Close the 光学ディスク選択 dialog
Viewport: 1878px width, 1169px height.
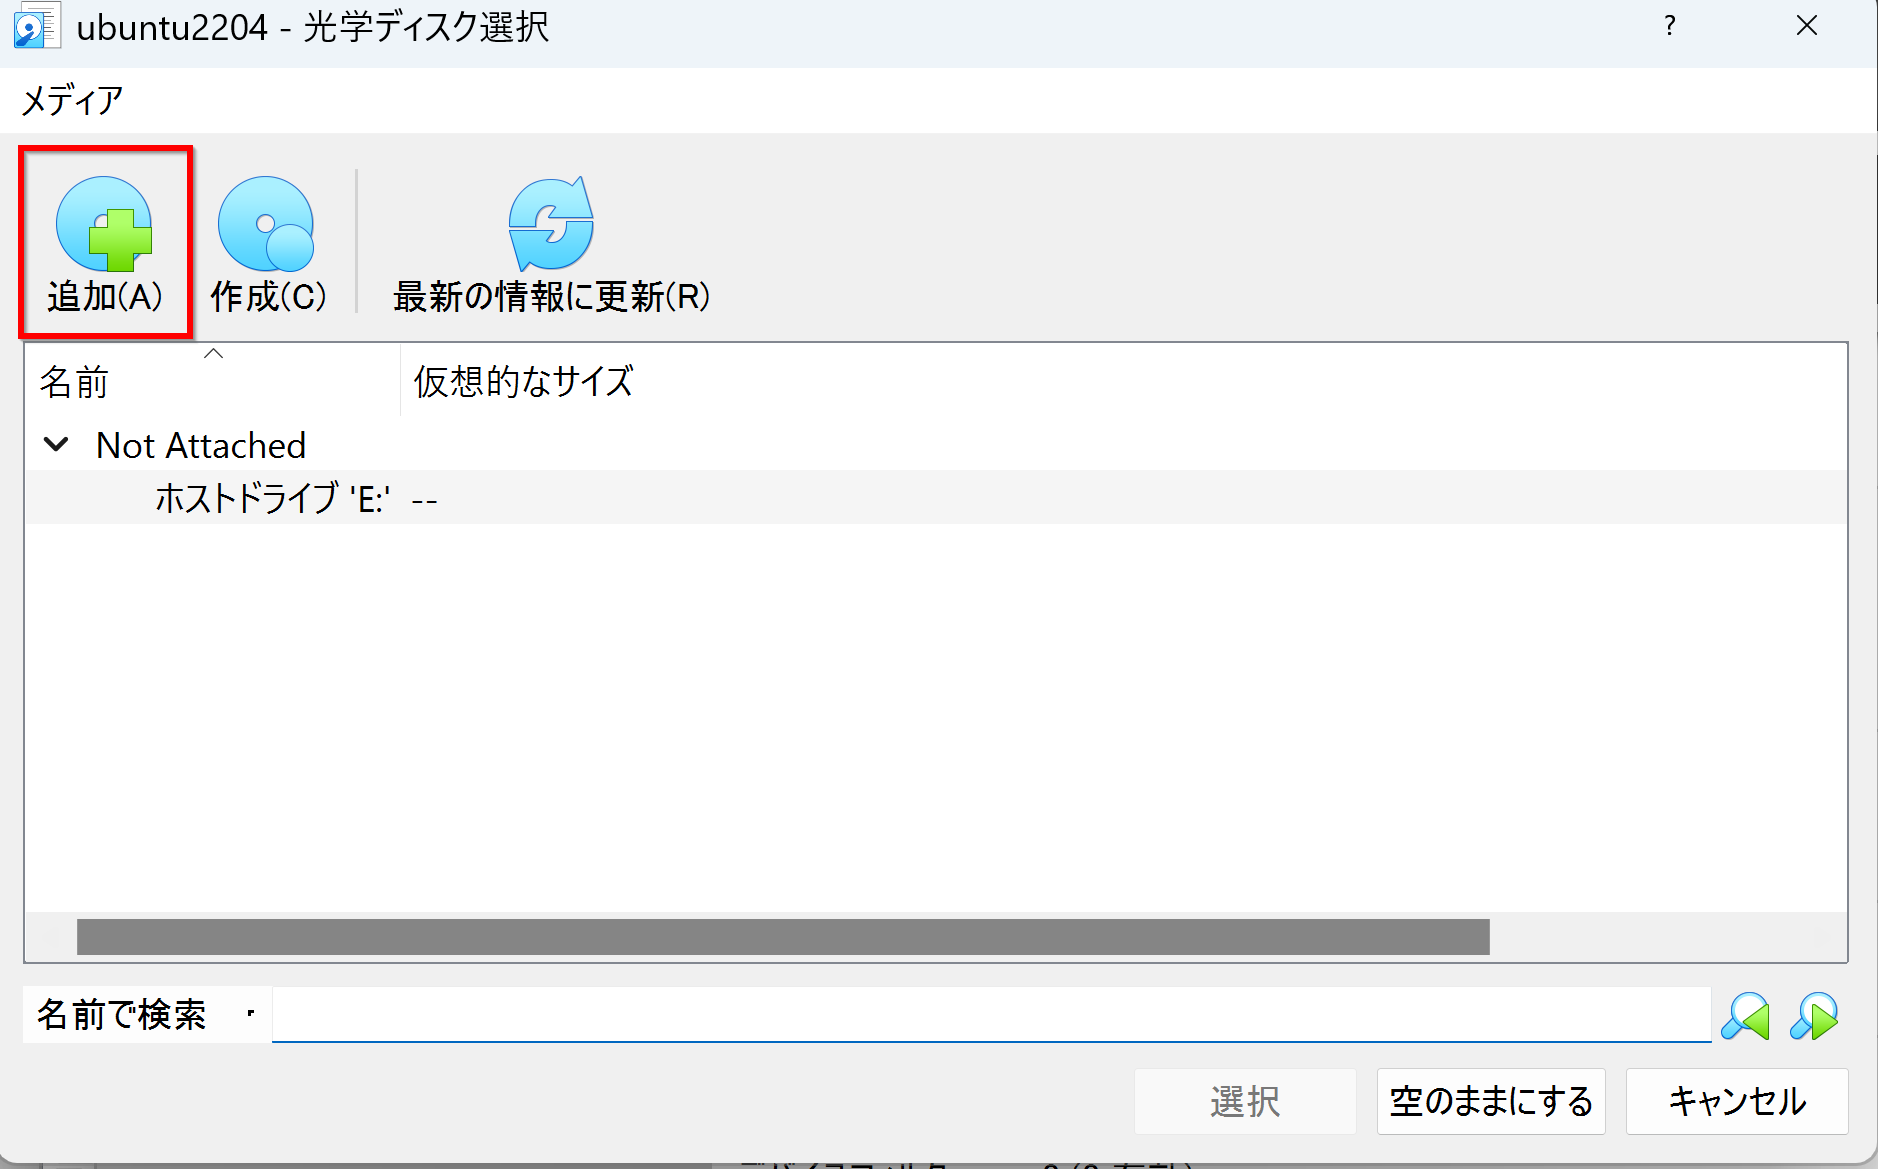(1807, 26)
